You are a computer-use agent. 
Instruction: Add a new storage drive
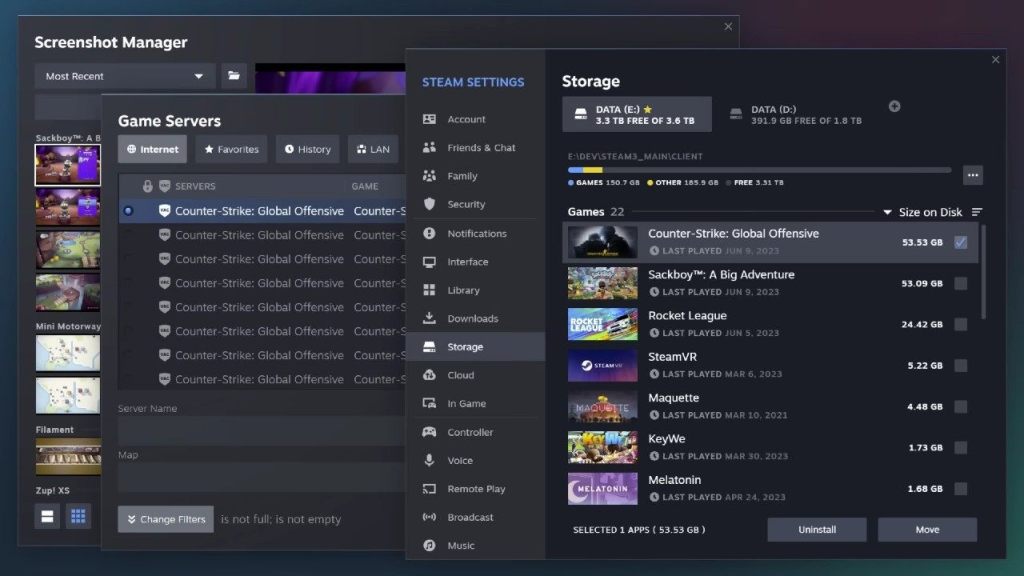coord(895,106)
